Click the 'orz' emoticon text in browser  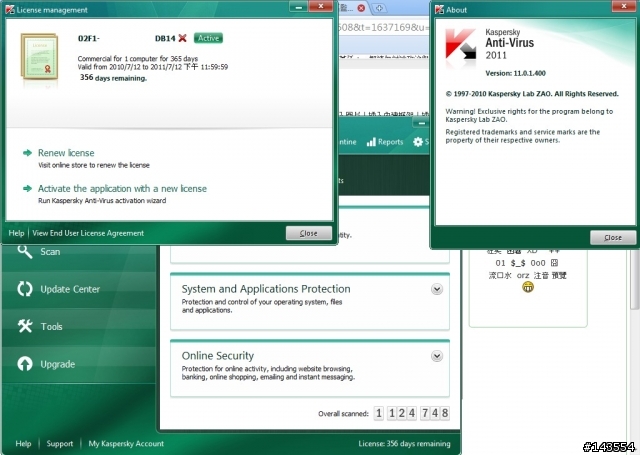point(523,275)
